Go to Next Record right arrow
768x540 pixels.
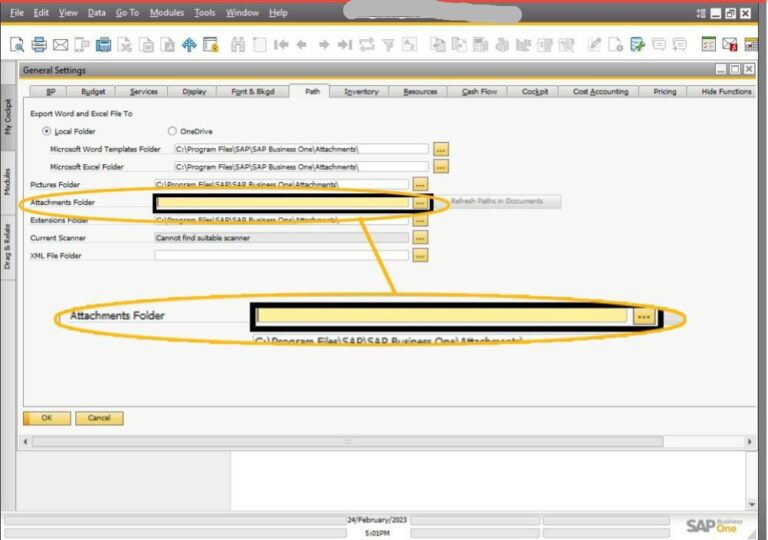point(324,45)
